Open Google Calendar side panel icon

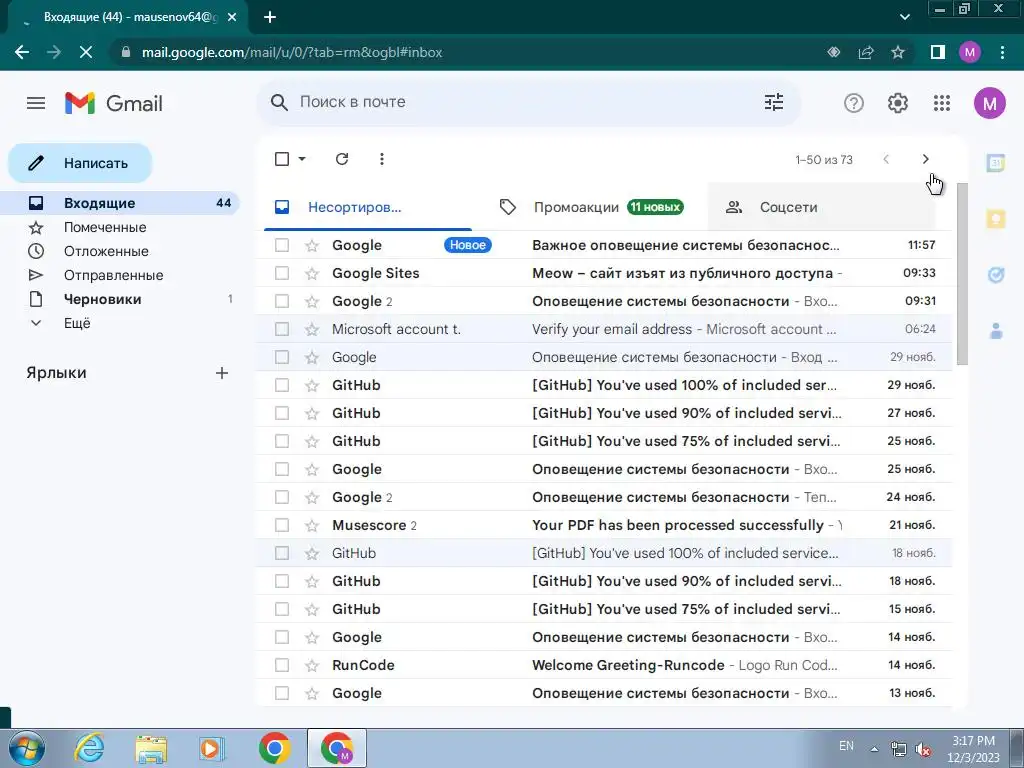coord(995,163)
